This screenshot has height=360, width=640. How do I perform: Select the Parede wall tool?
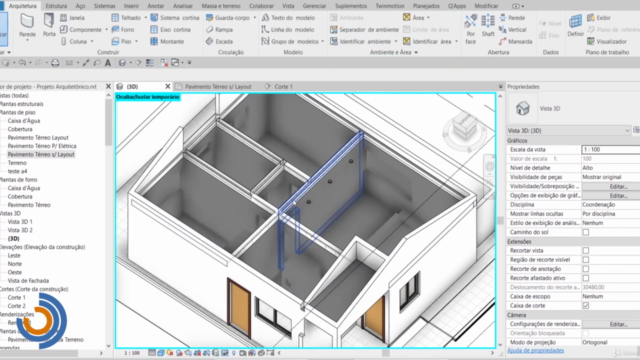(x=27, y=25)
